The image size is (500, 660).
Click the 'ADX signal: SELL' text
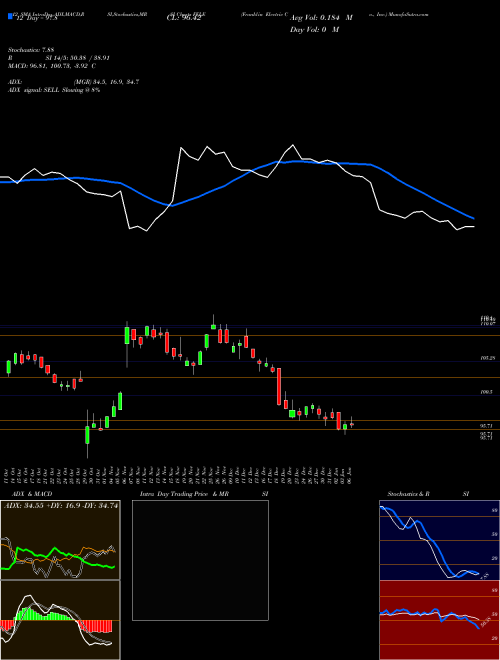(34, 90)
